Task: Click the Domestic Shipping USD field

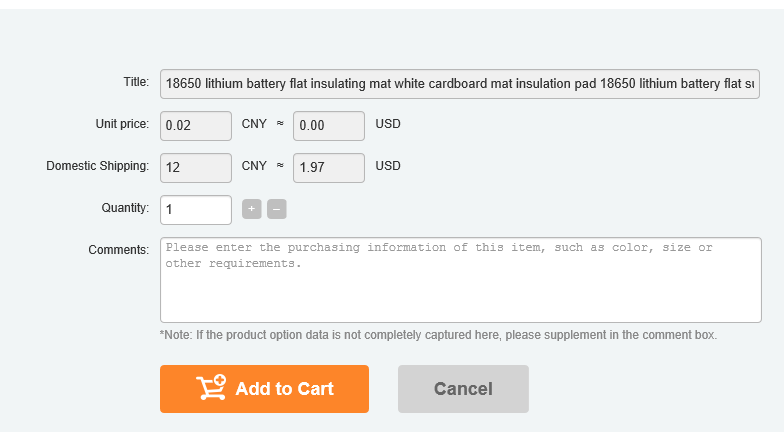Action: [x=329, y=167]
